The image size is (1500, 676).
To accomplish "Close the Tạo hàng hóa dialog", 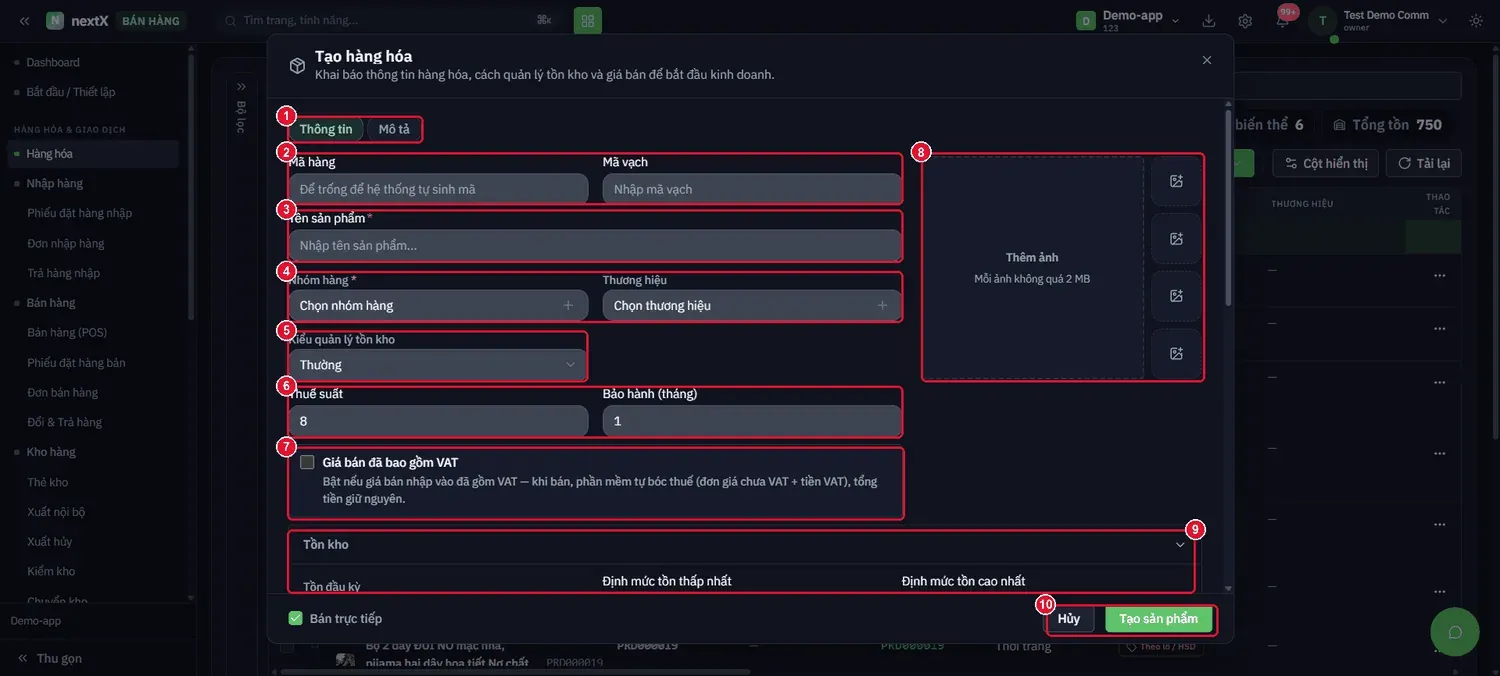I will tap(1207, 60).
